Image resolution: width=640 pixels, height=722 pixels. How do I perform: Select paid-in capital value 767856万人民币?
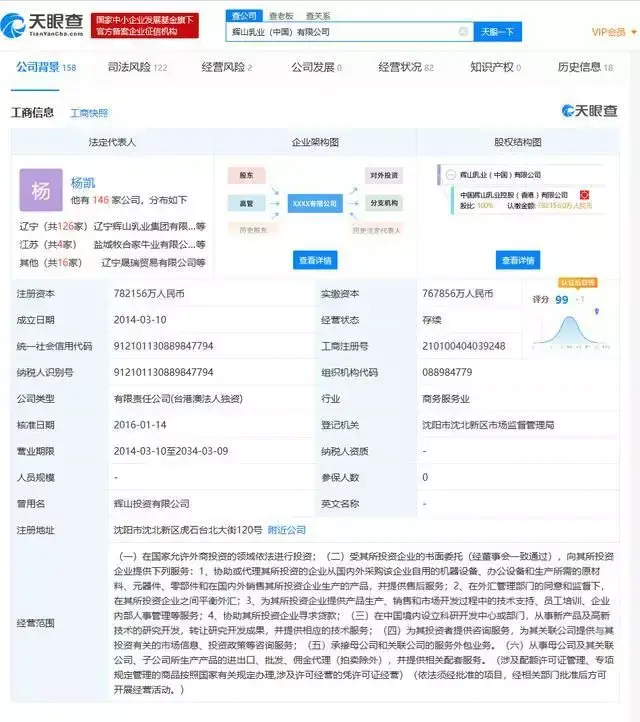point(458,293)
